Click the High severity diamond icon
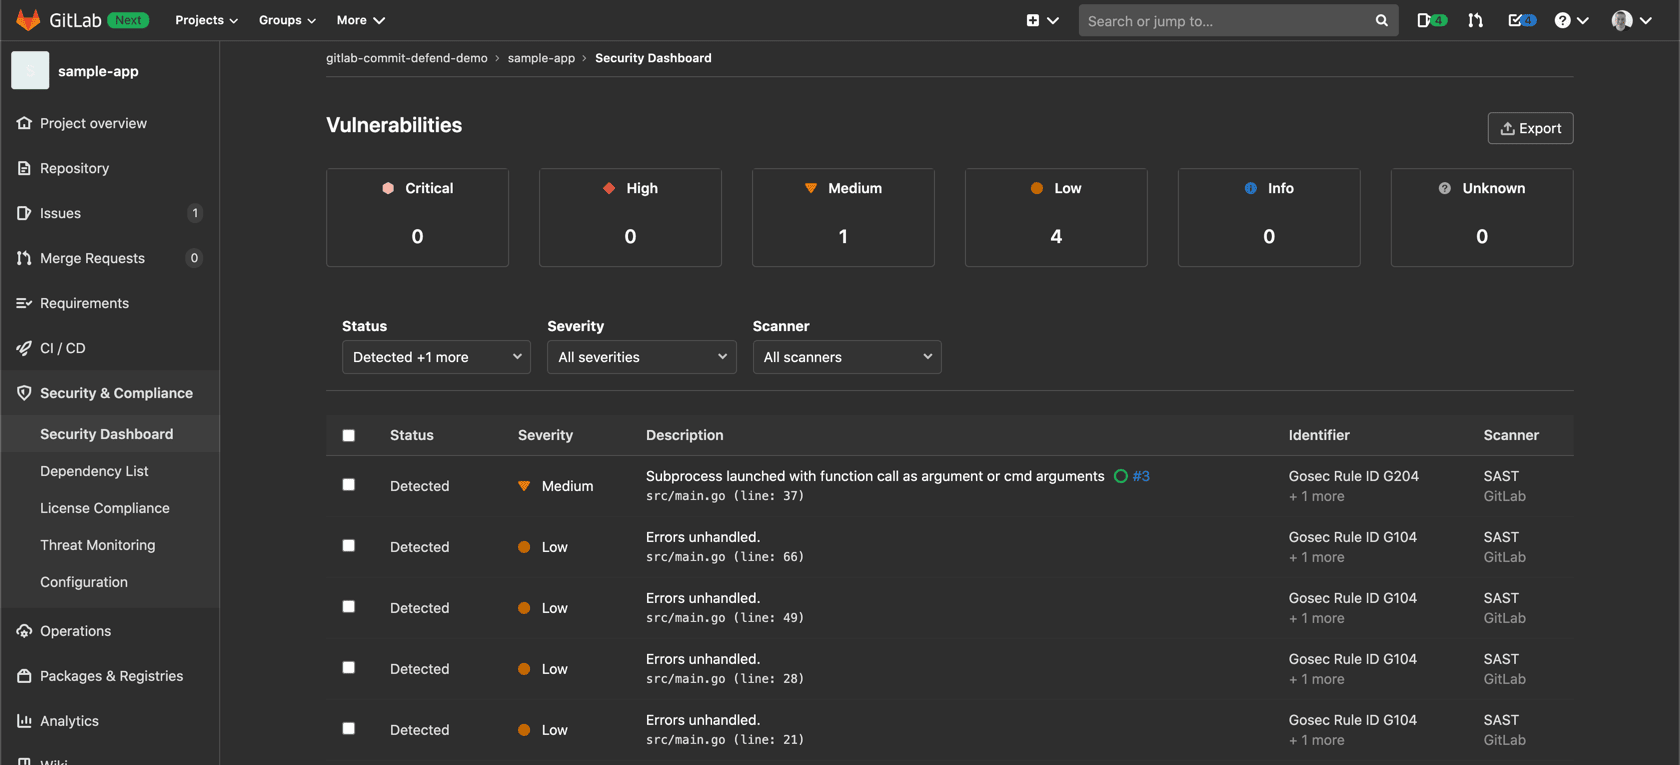Image resolution: width=1680 pixels, height=765 pixels. (x=609, y=188)
